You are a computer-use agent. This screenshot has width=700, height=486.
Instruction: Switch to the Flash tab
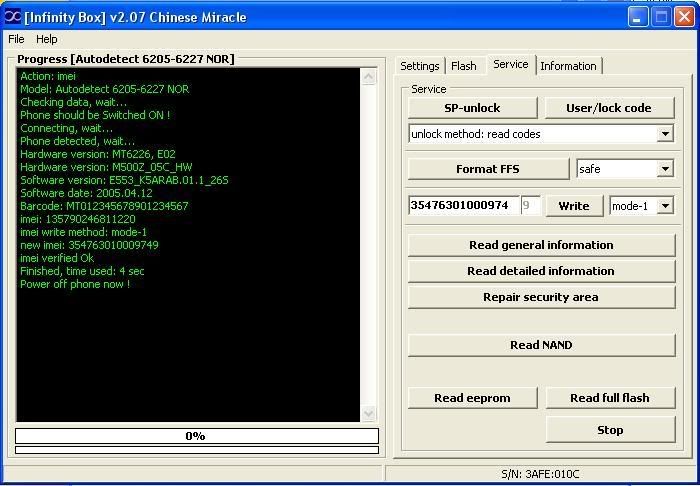463,66
